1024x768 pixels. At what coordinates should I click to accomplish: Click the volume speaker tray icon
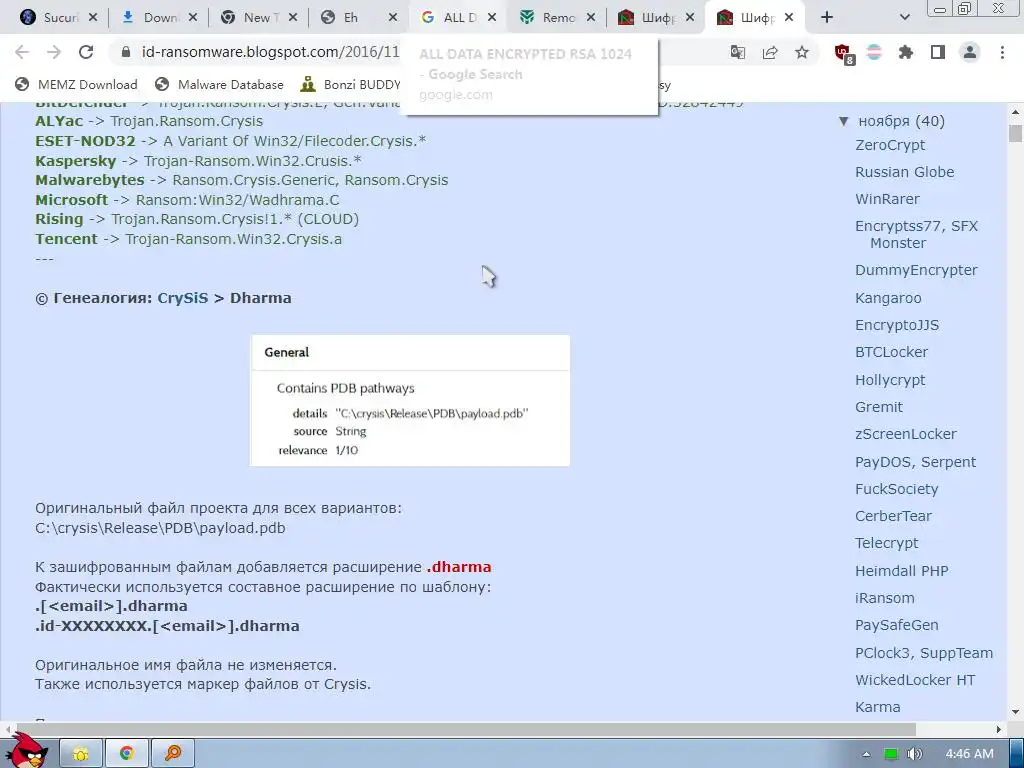coord(914,754)
